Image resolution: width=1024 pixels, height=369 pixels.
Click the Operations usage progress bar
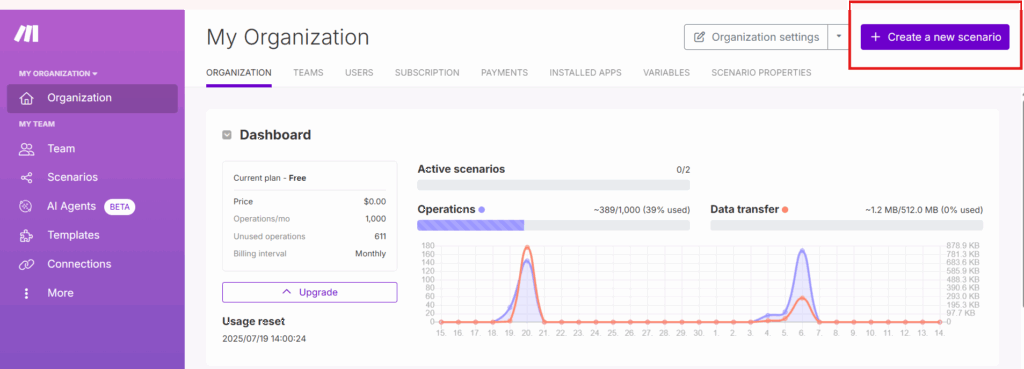(x=553, y=225)
